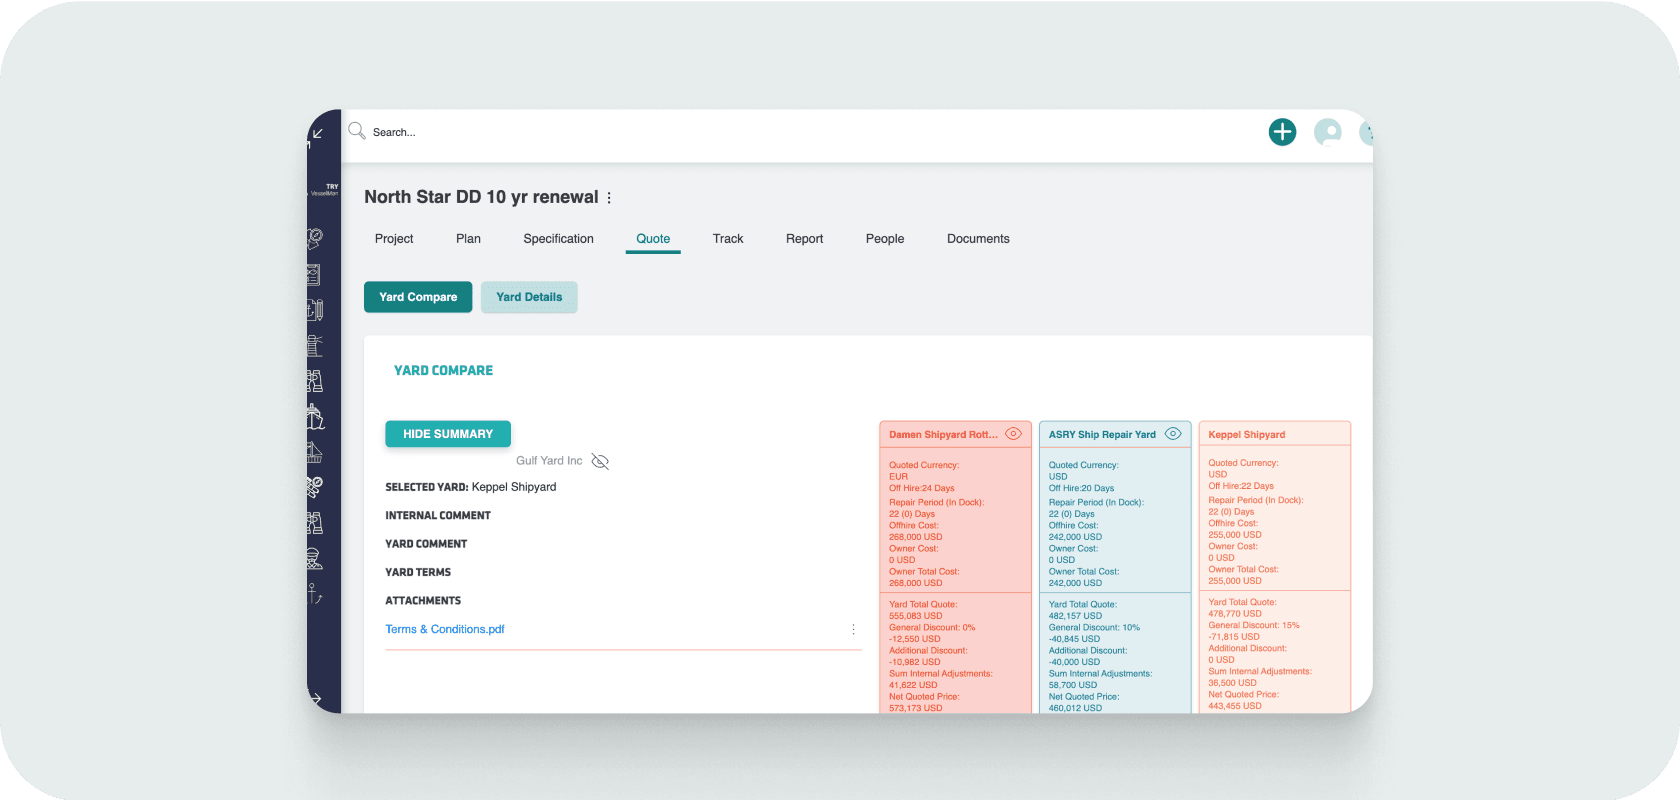Click the HIDE SUMMARY button

pos(448,434)
